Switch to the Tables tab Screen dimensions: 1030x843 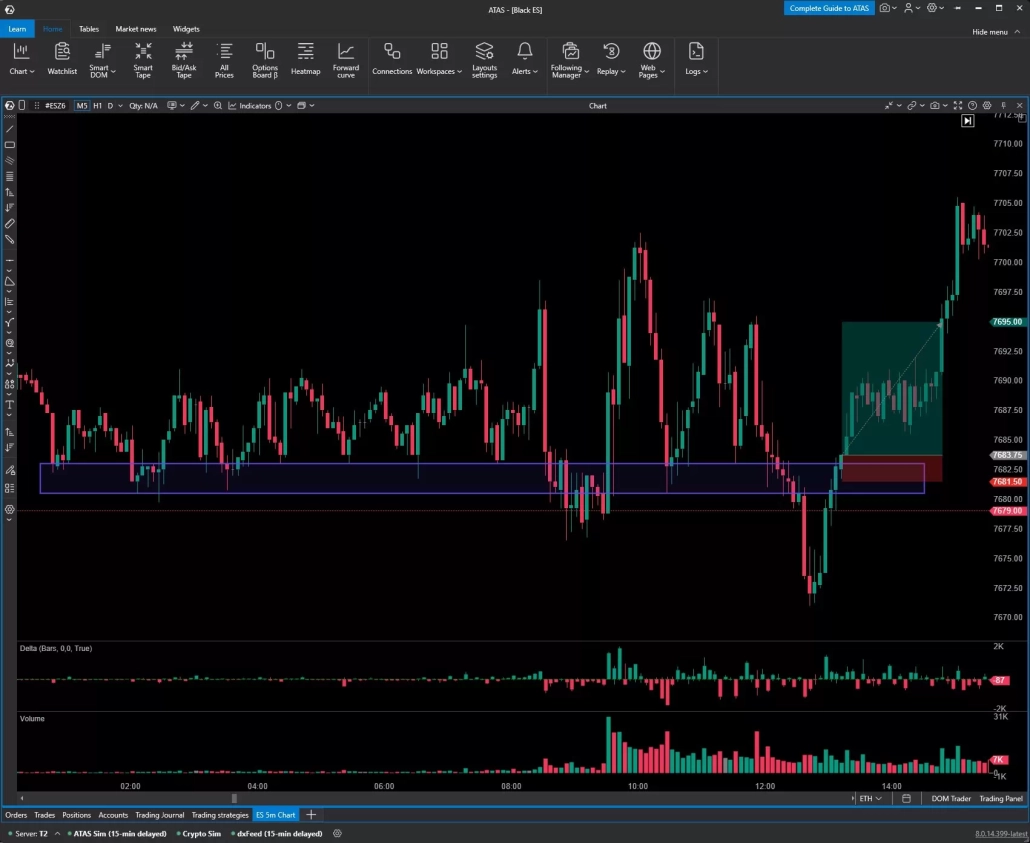(x=89, y=29)
